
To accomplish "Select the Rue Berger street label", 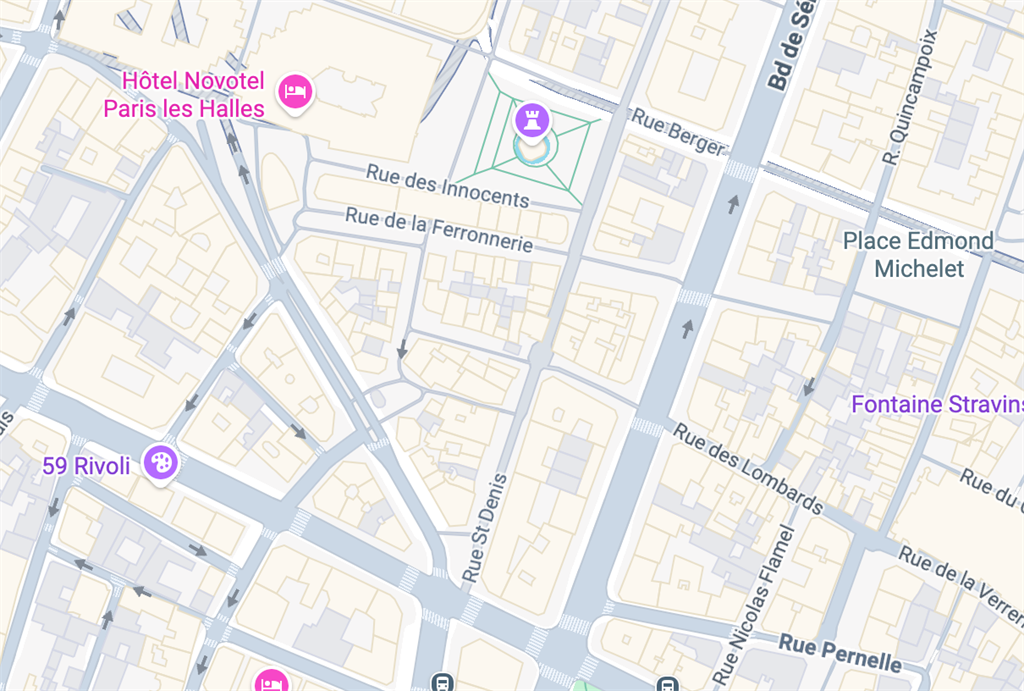I will (679, 133).
